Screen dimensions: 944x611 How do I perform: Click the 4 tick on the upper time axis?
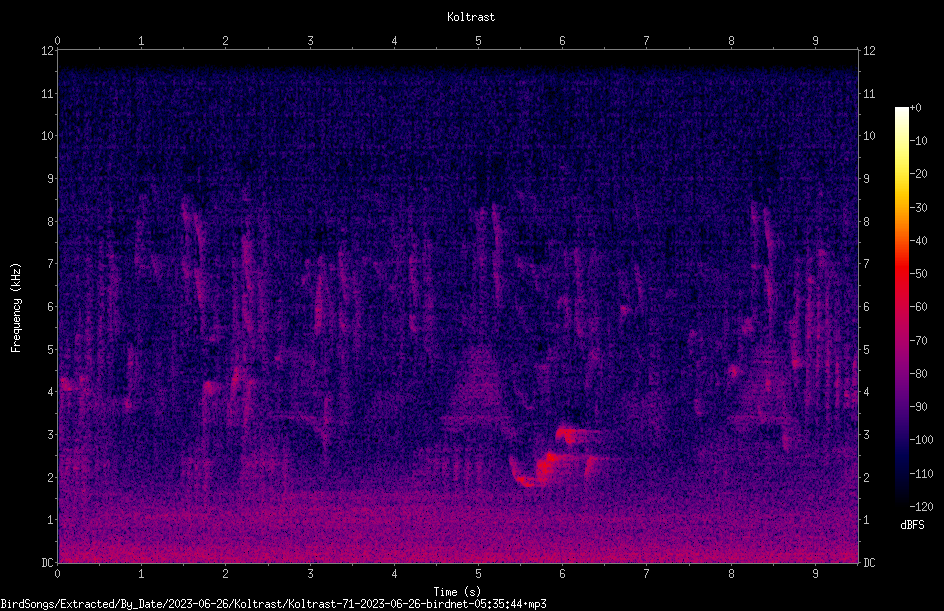(x=394, y=40)
